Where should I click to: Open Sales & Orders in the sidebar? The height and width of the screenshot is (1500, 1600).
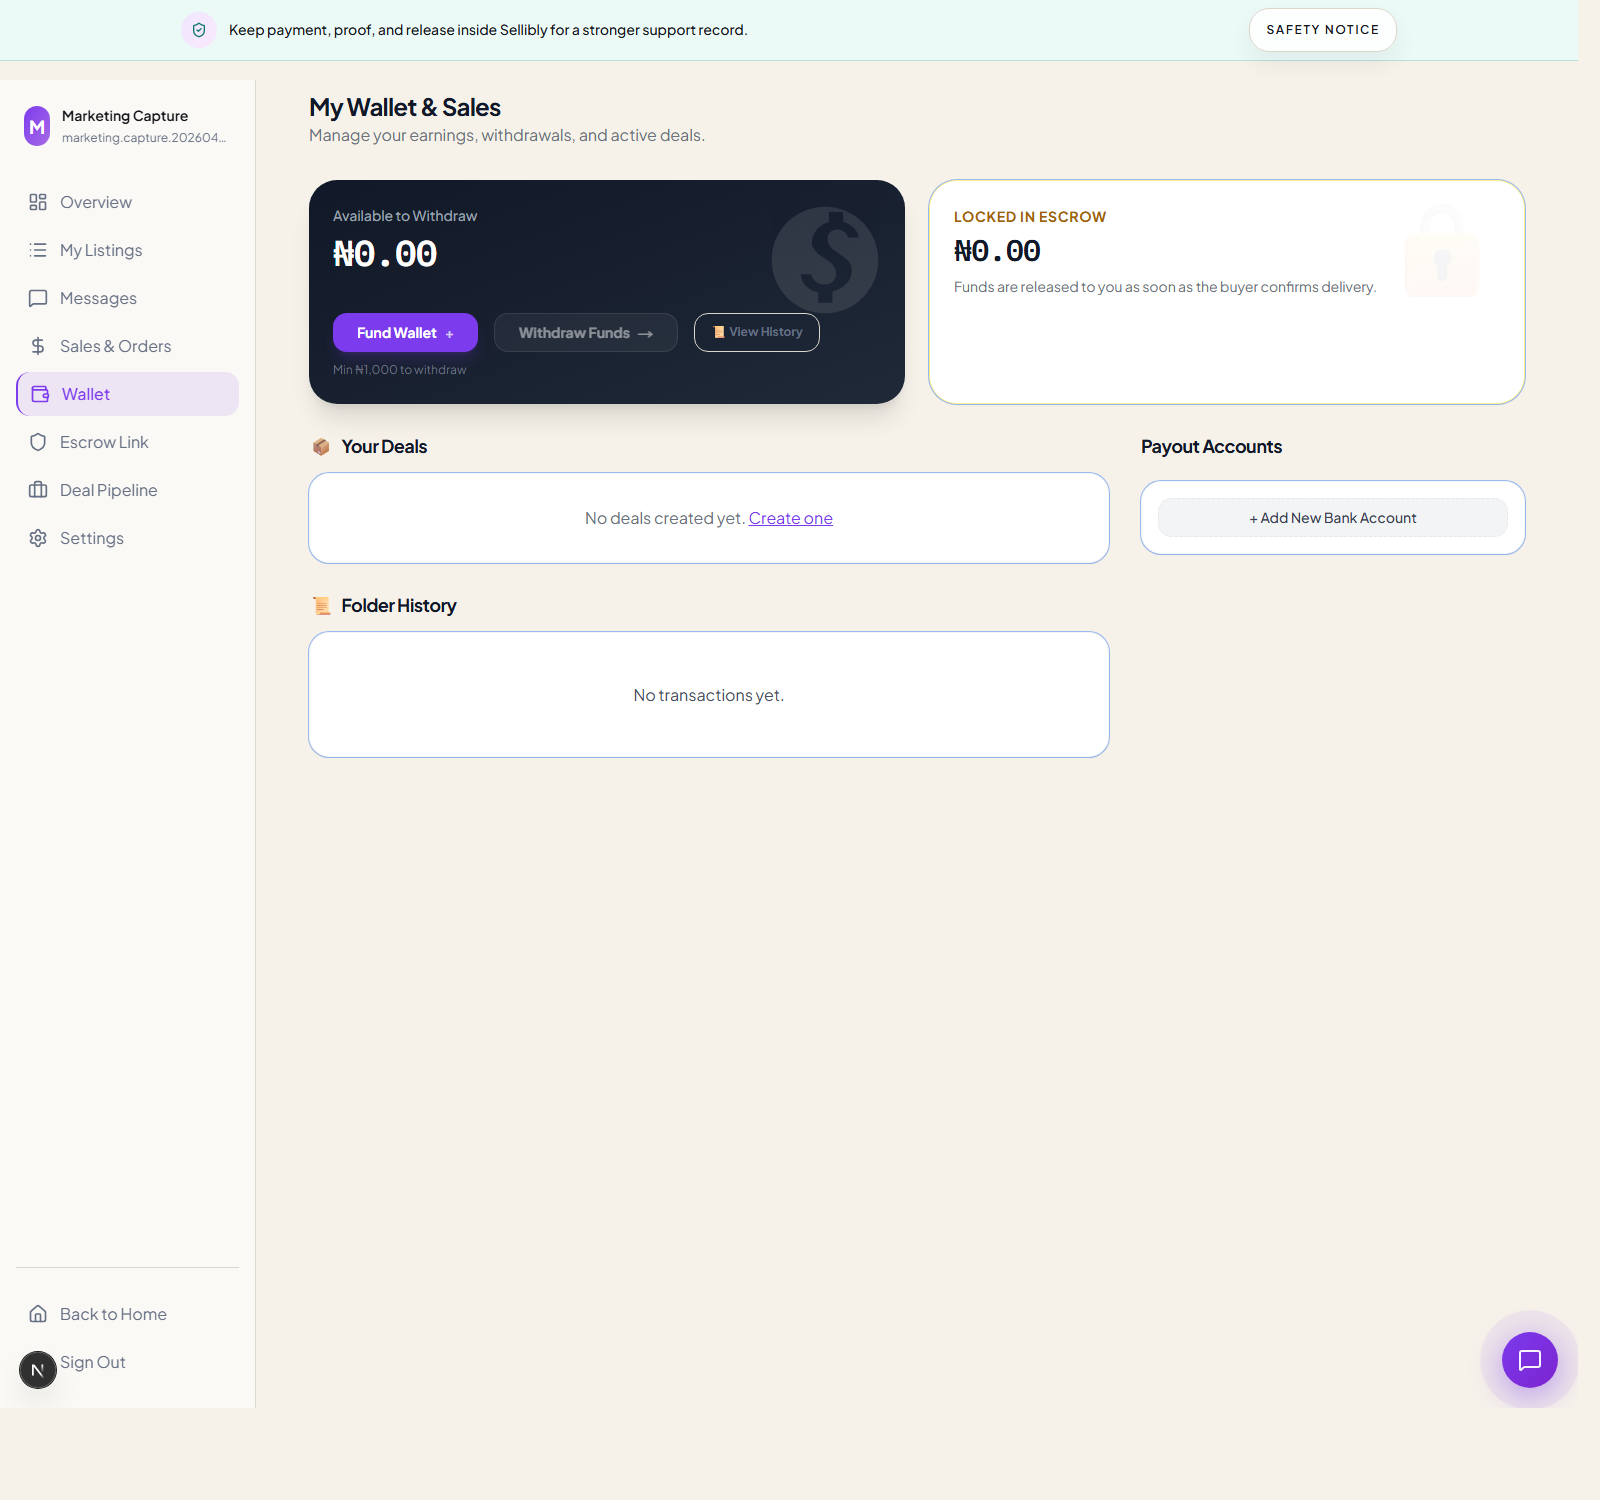[127, 346]
